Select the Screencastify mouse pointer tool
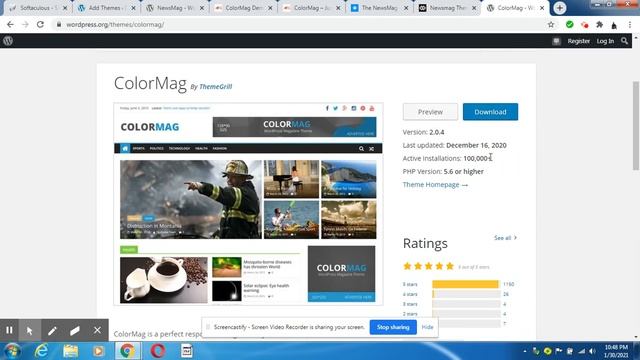 click(30, 330)
